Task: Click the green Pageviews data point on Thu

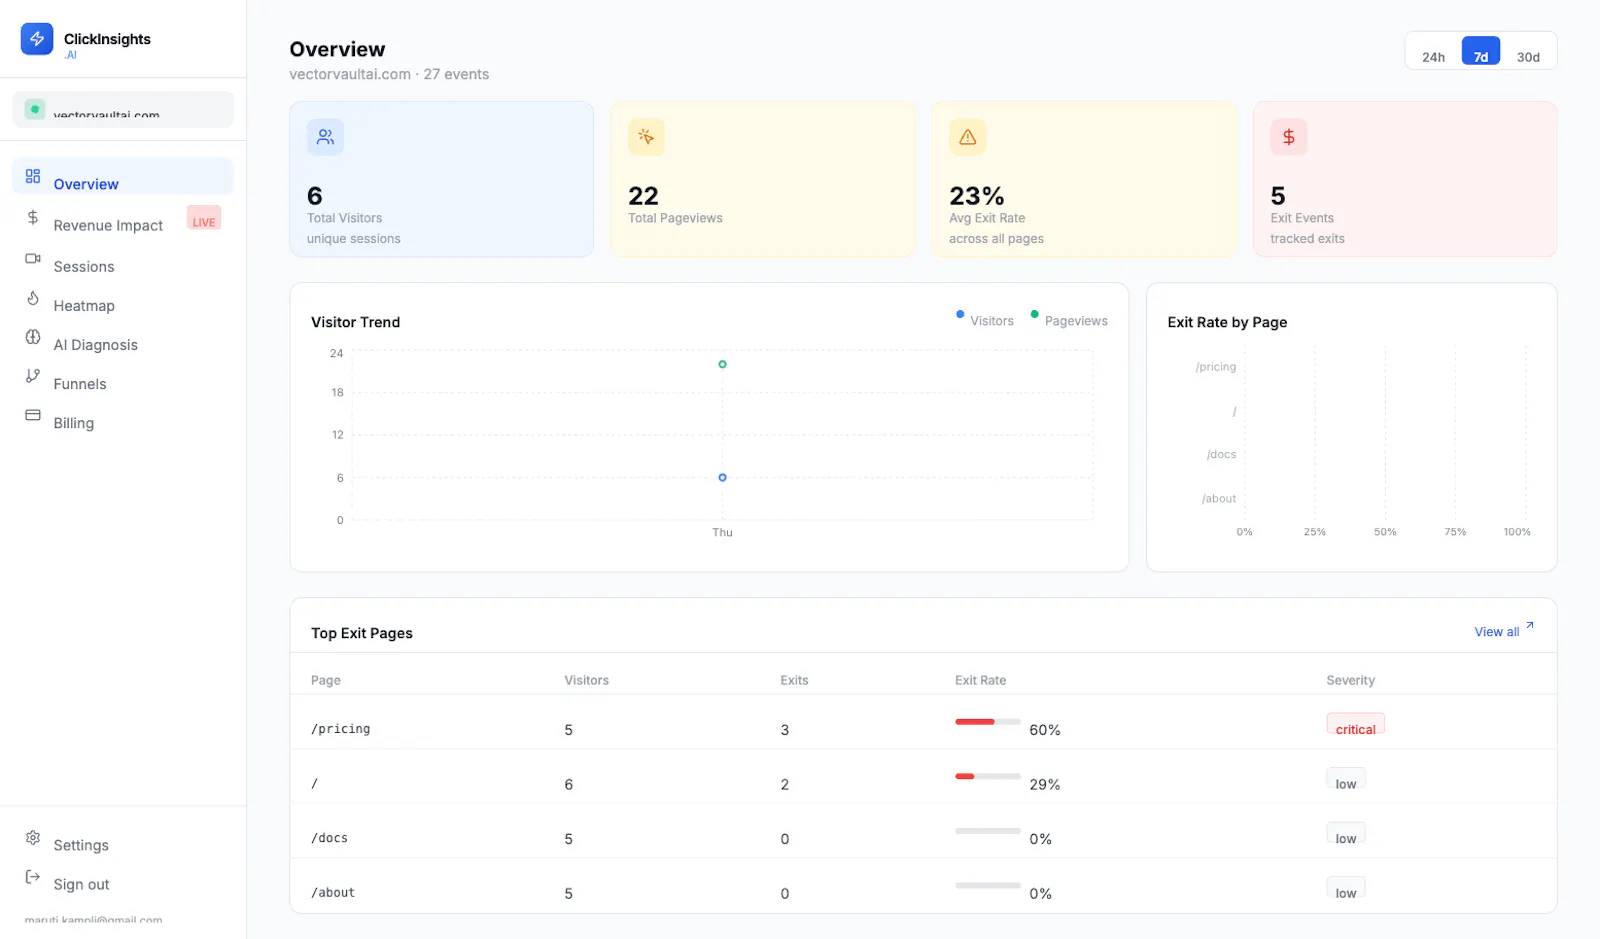Action: (x=722, y=364)
